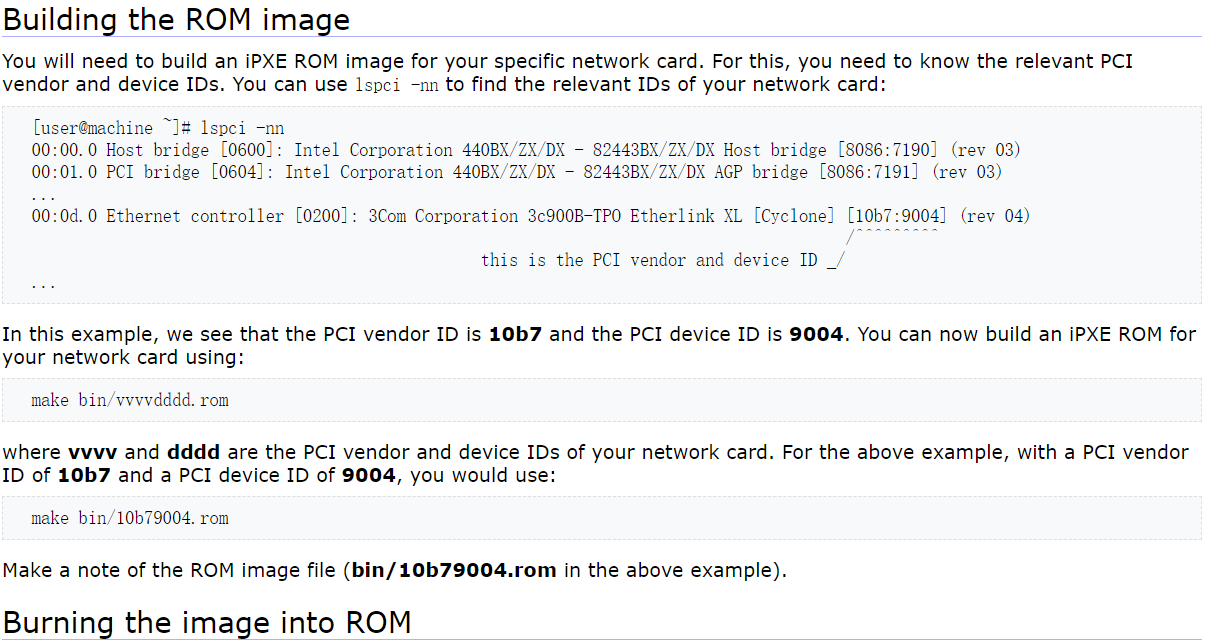Viewport: 1213px width, 641px height.
Task: Click the bold "bin/10b79004.rom" file name
Action: [453, 571]
